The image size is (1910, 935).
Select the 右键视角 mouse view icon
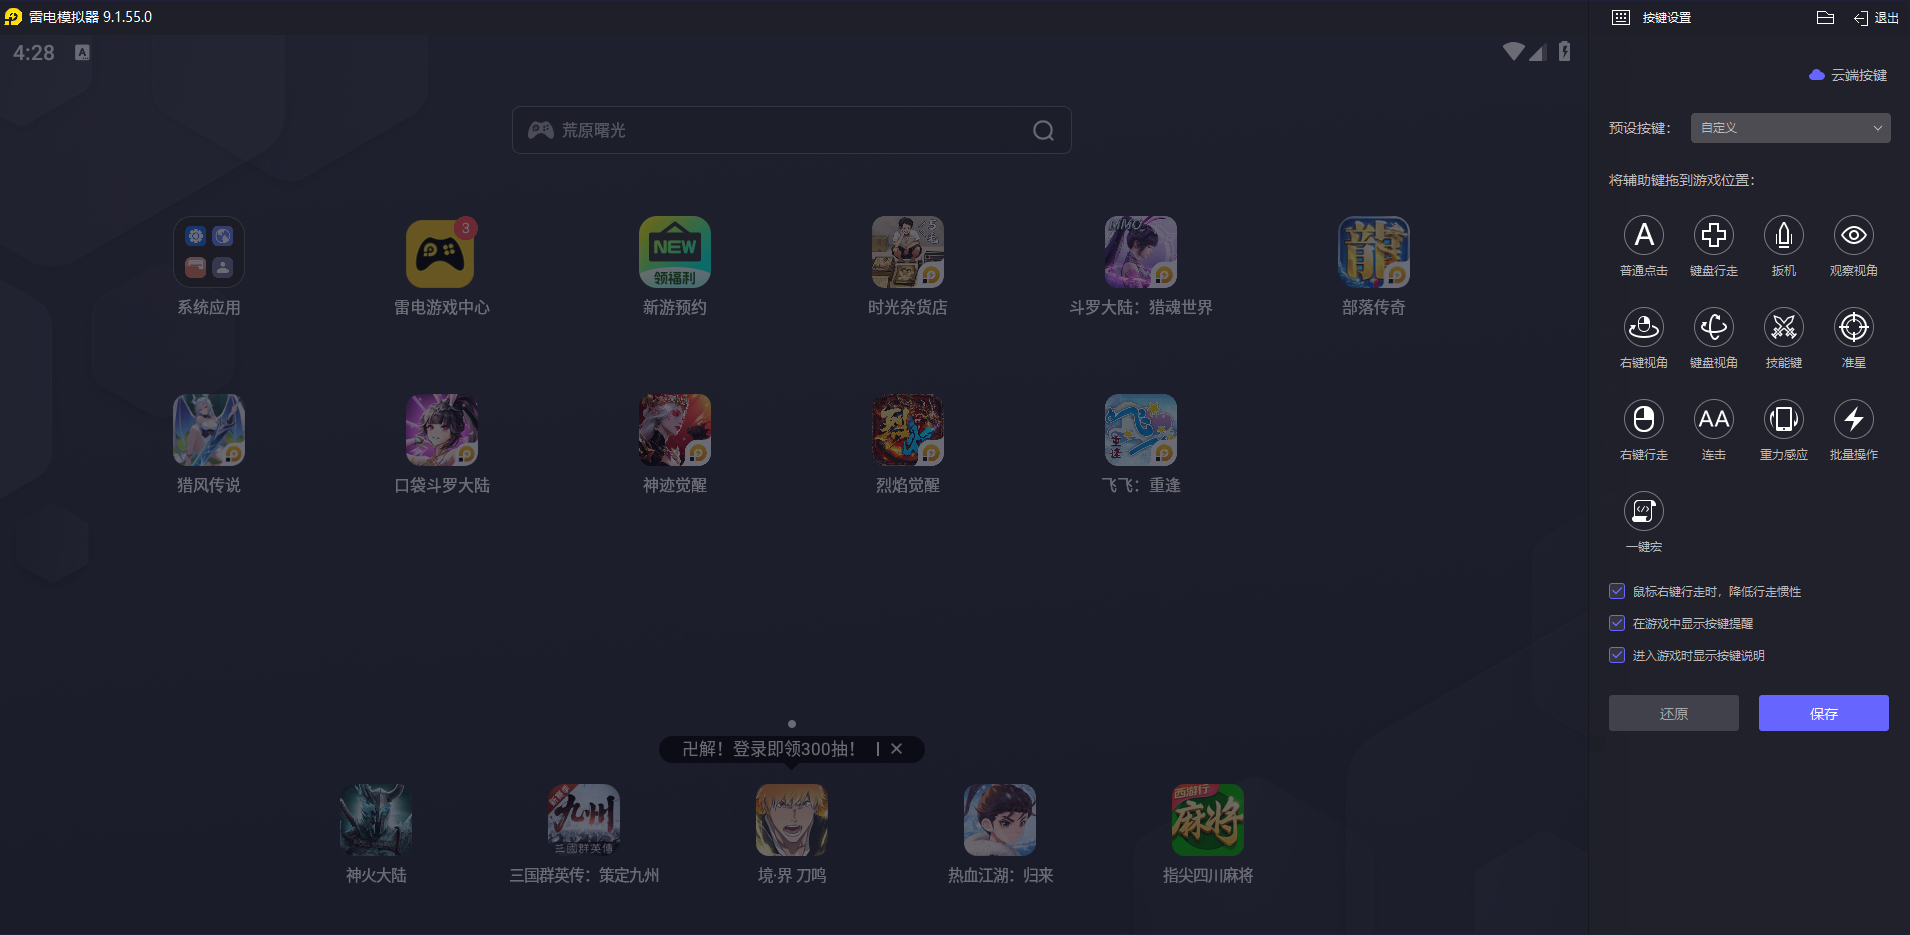[x=1643, y=327]
